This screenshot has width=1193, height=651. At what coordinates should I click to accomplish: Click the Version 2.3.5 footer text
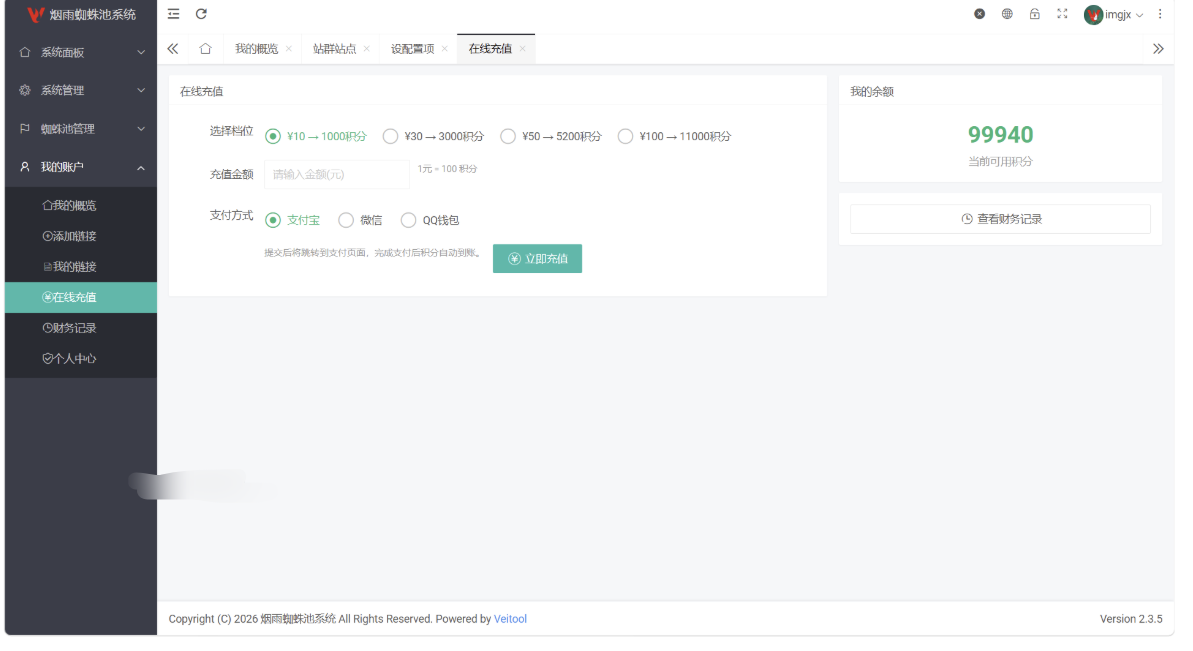(1131, 619)
